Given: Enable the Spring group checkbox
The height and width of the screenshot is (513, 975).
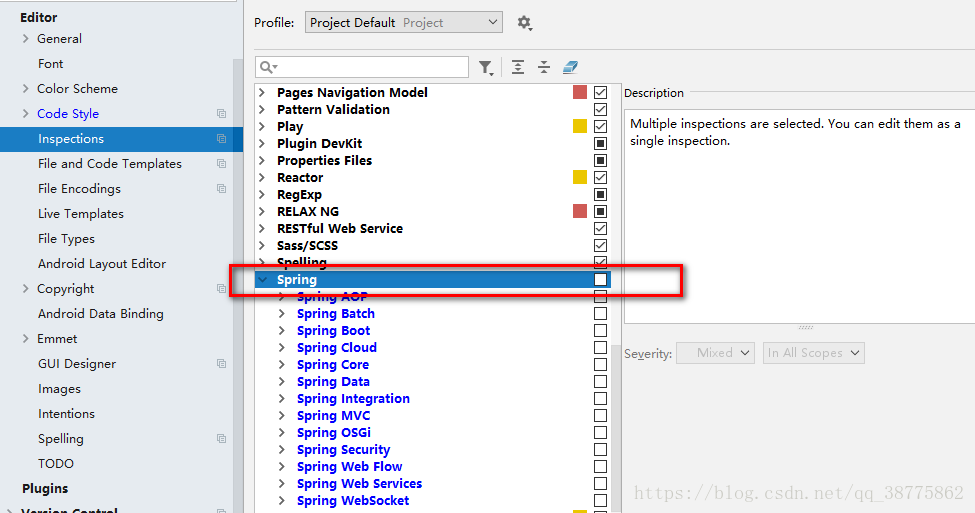Looking at the screenshot, I should coord(600,280).
